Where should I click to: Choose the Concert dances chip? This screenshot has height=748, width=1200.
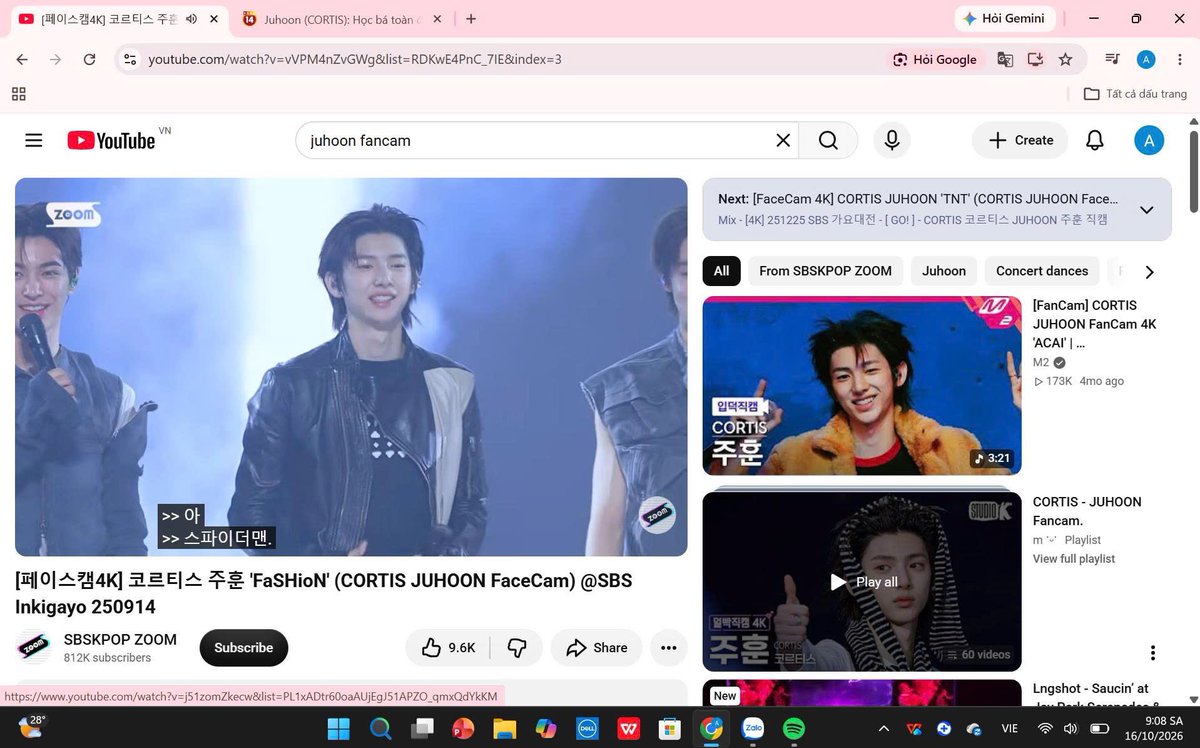pyautogui.click(x=1042, y=271)
